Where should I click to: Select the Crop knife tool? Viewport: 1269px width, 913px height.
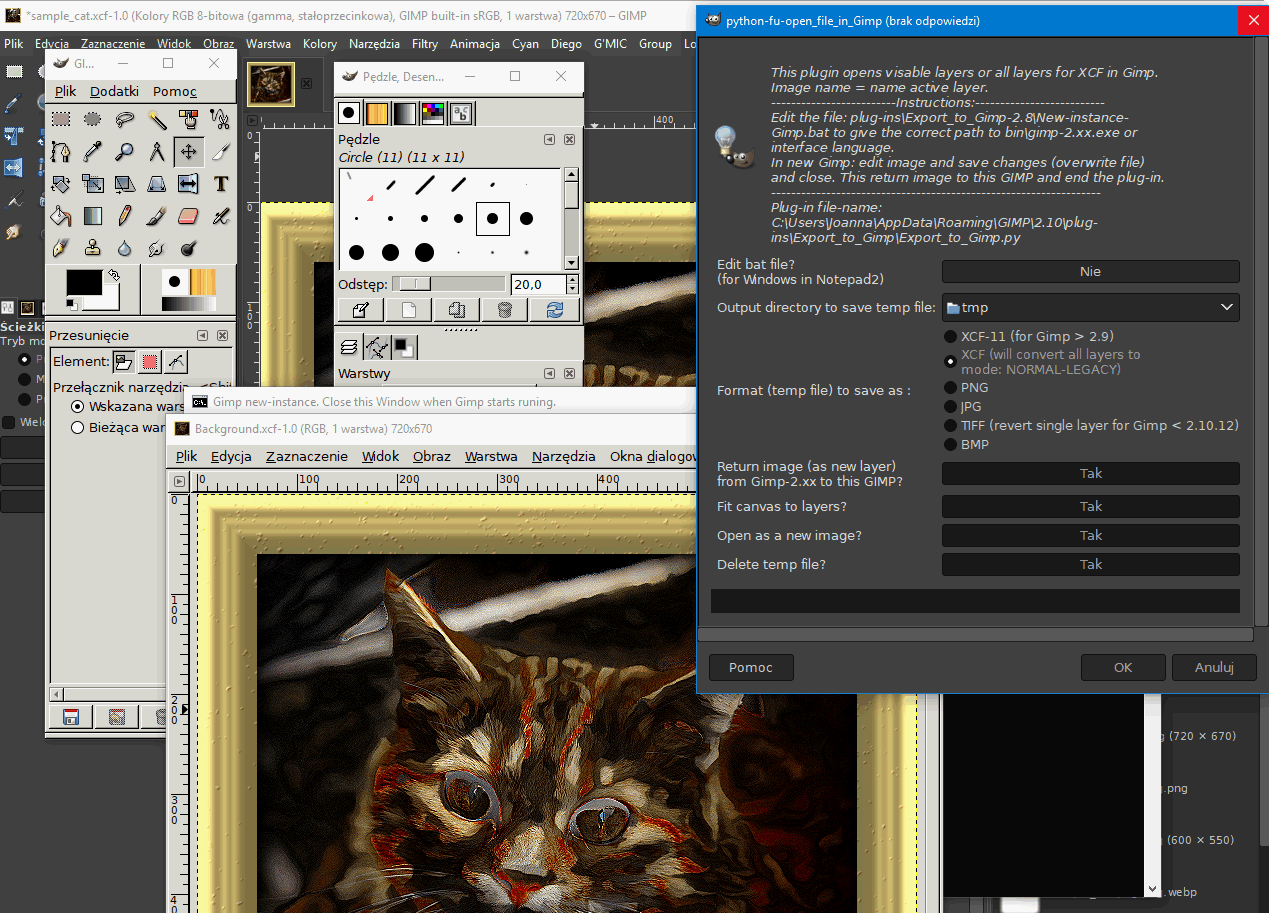[220, 152]
